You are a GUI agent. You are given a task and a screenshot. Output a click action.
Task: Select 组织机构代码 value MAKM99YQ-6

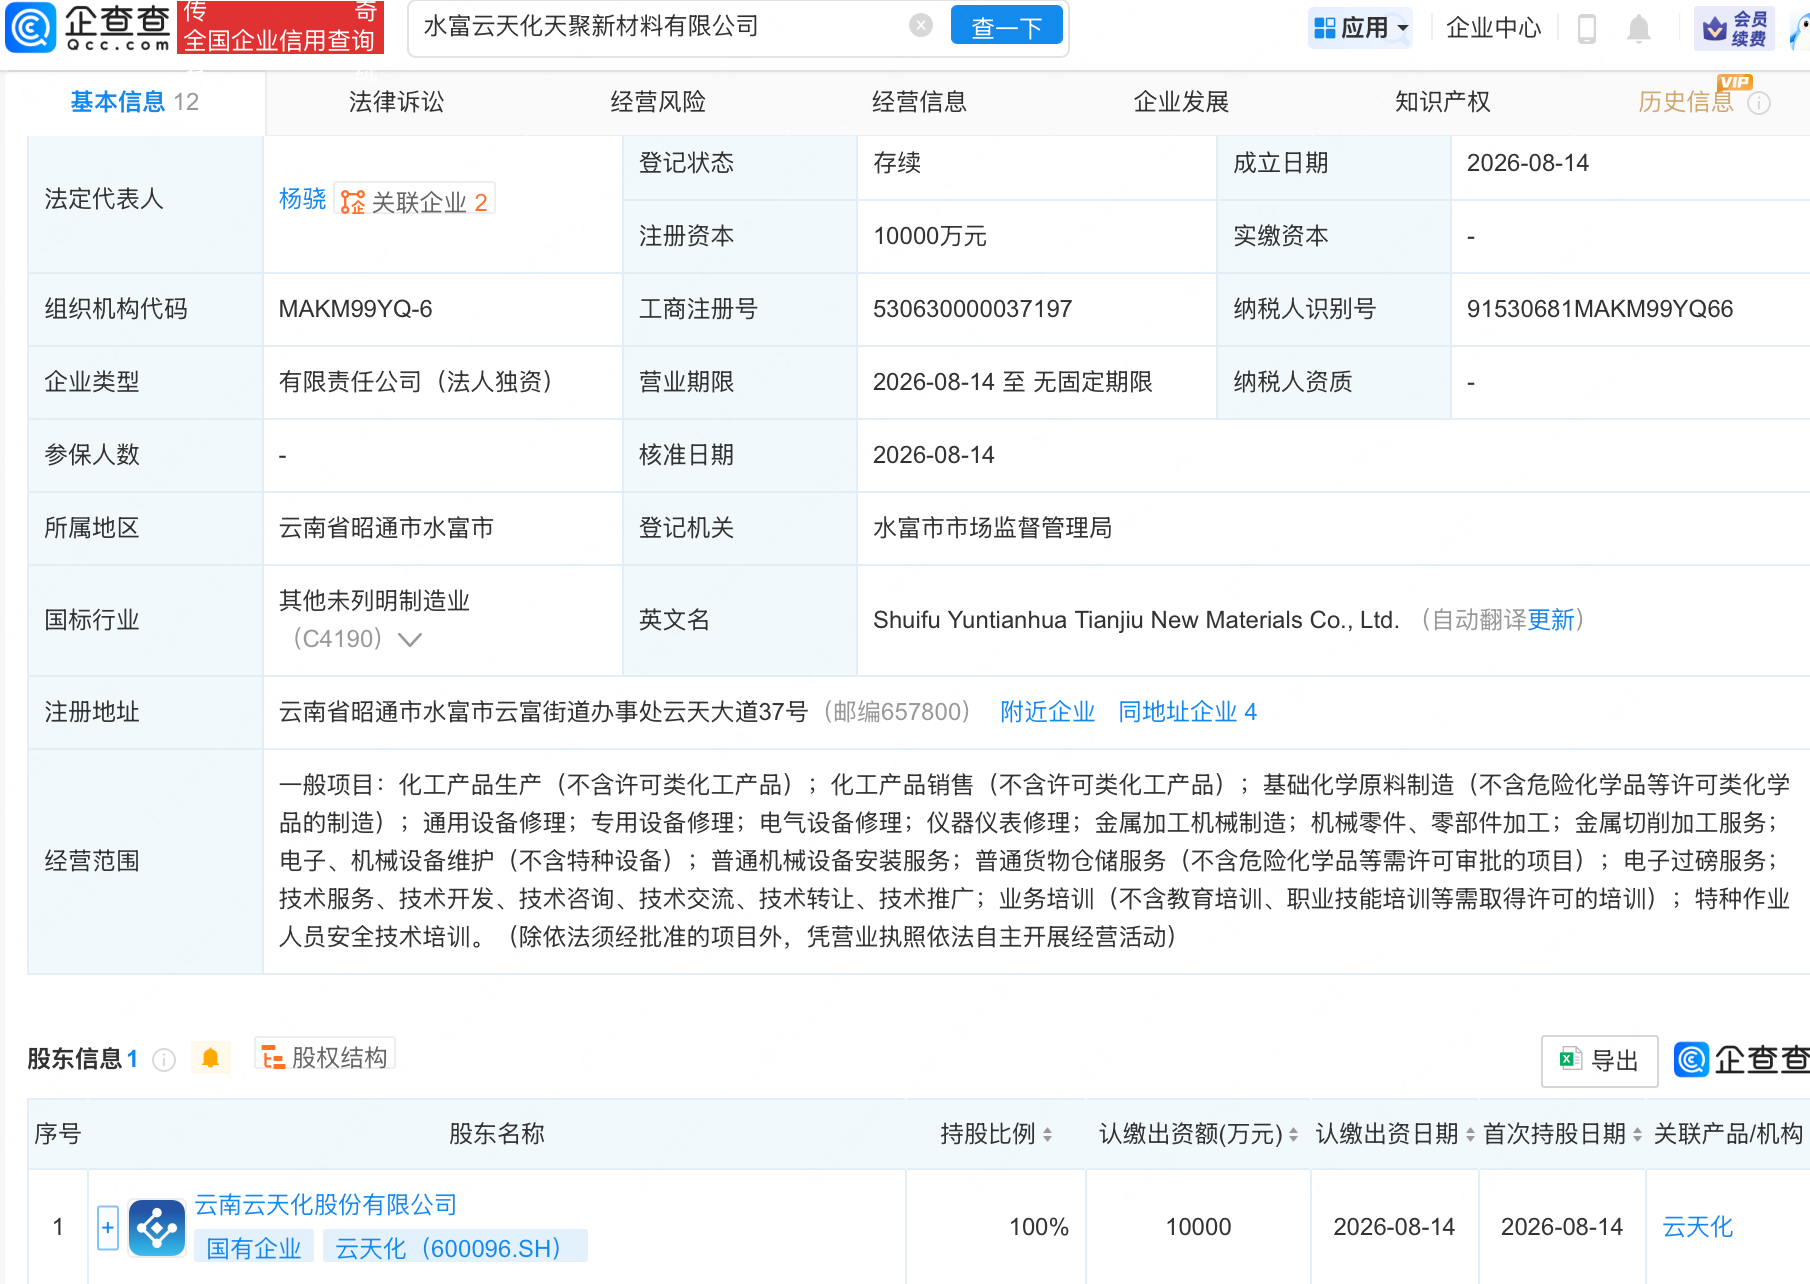tap(355, 309)
